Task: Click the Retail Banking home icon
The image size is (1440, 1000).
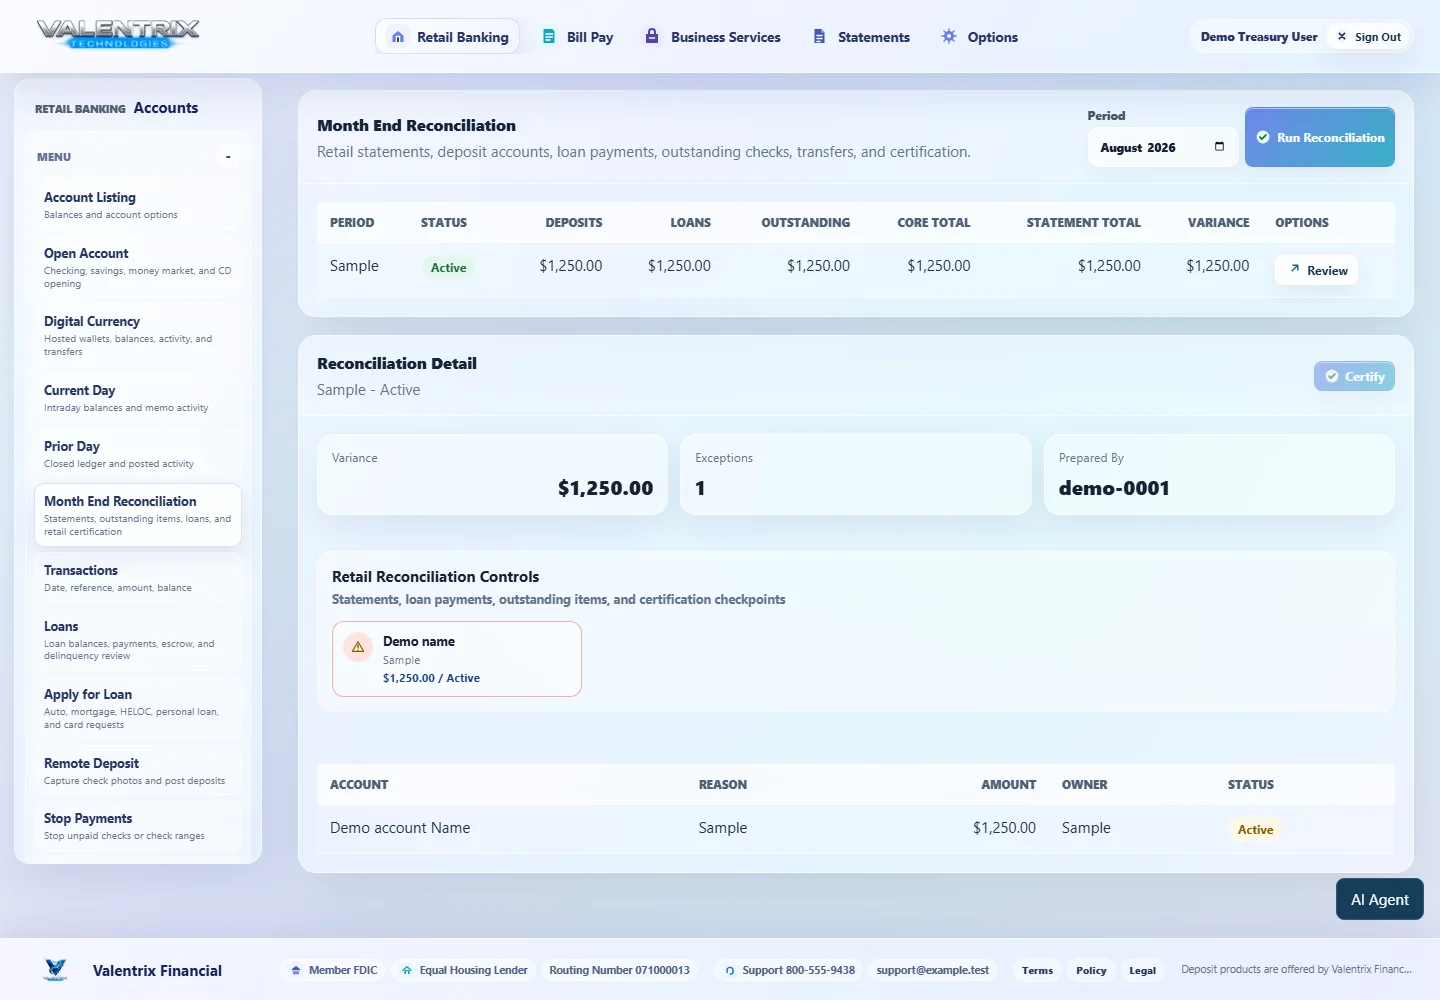Action: tap(398, 37)
